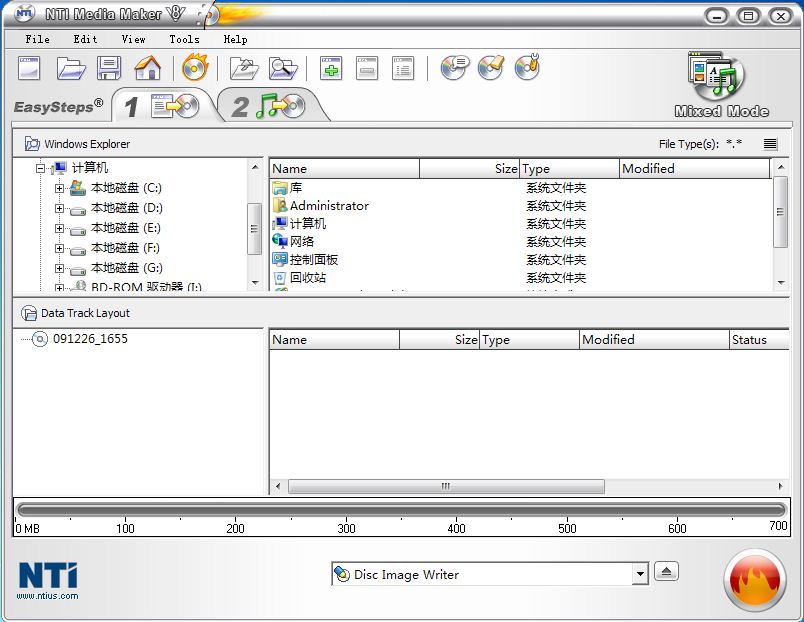Viewport: 804px width, 622px height.
Task: Select the 库 folder in file list
Action: tap(296, 188)
